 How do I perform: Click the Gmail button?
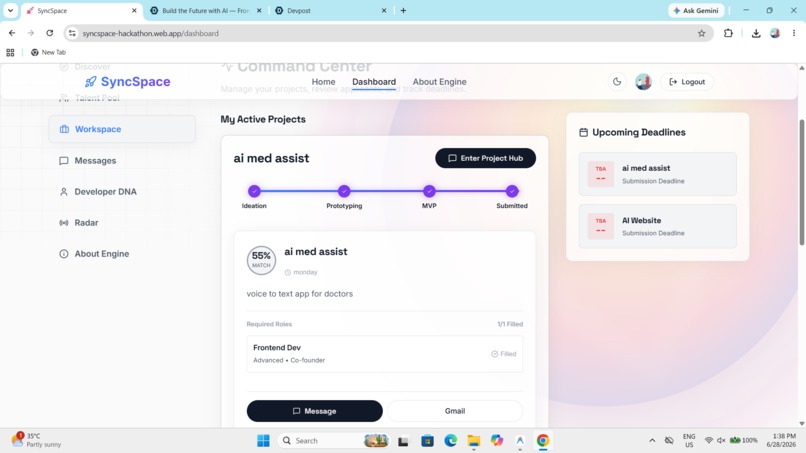(455, 411)
